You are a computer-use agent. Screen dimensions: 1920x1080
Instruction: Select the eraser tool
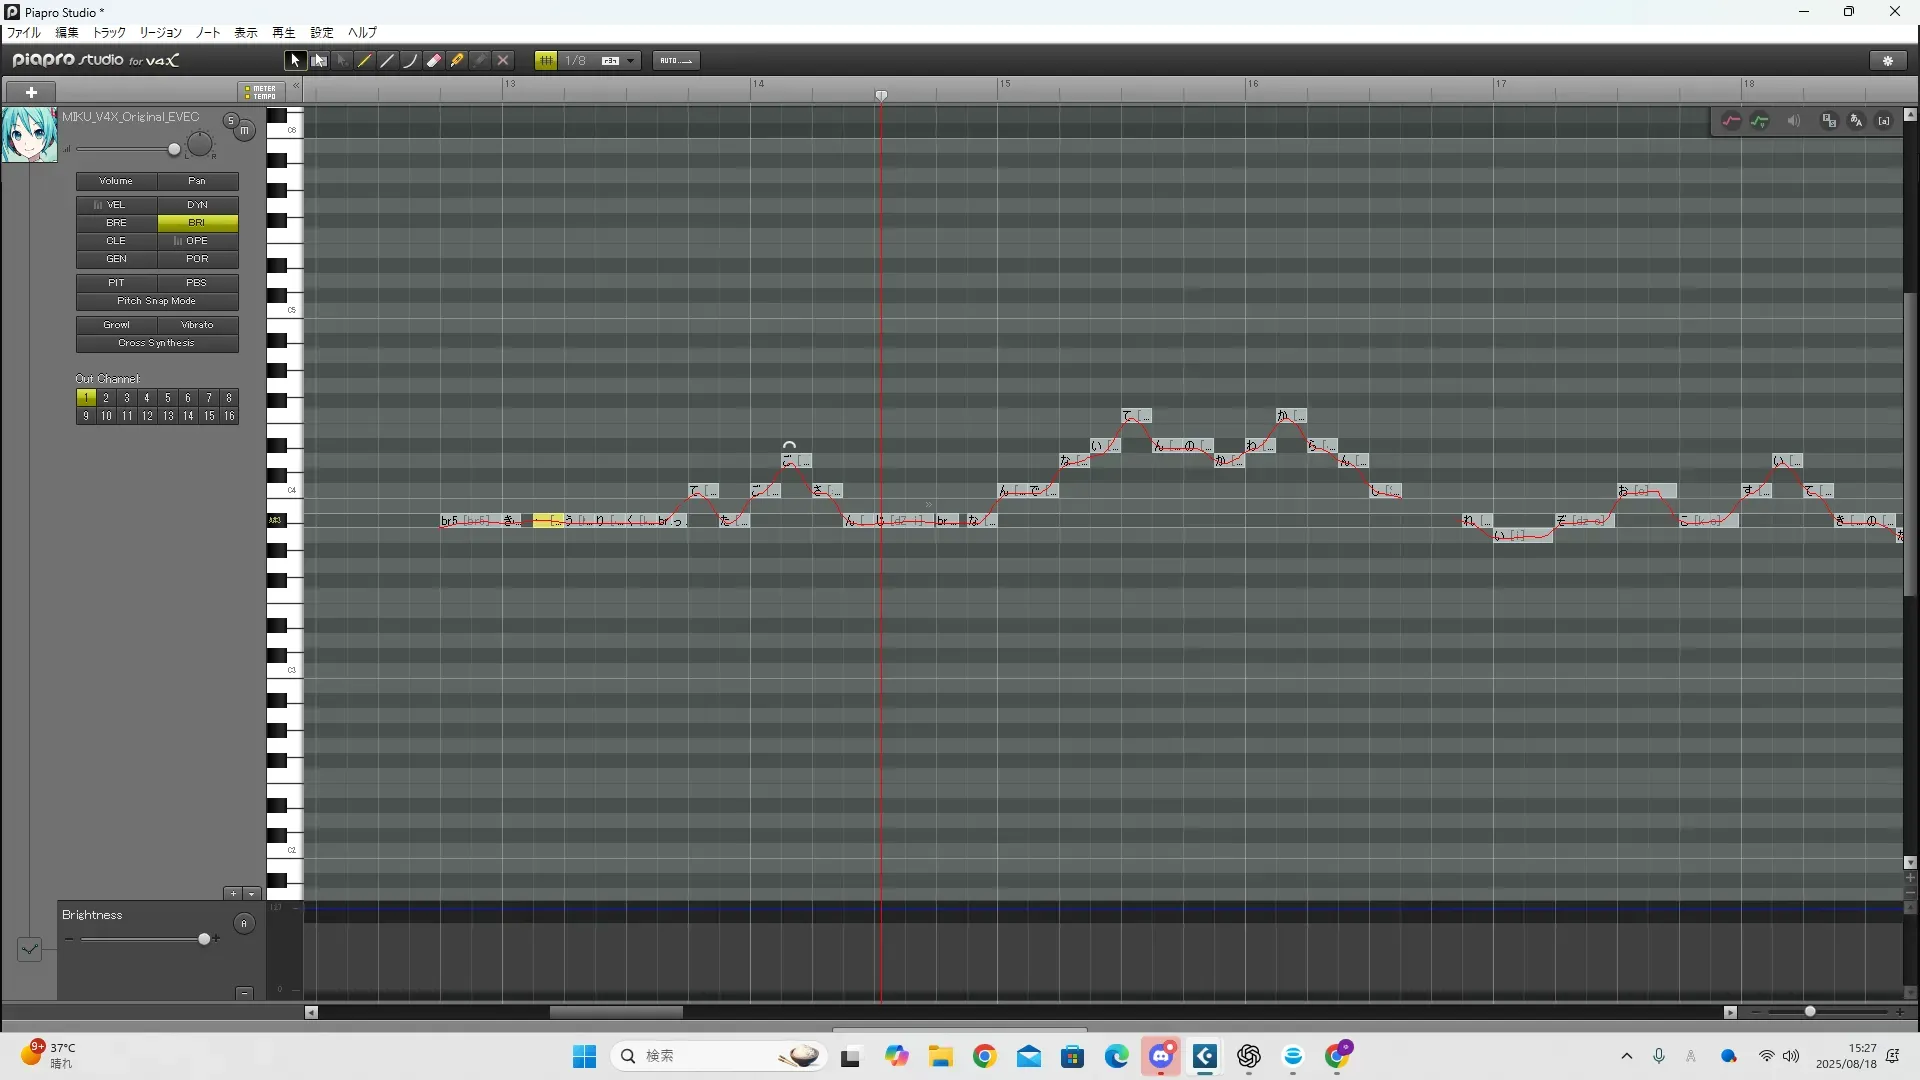[x=434, y=61]
